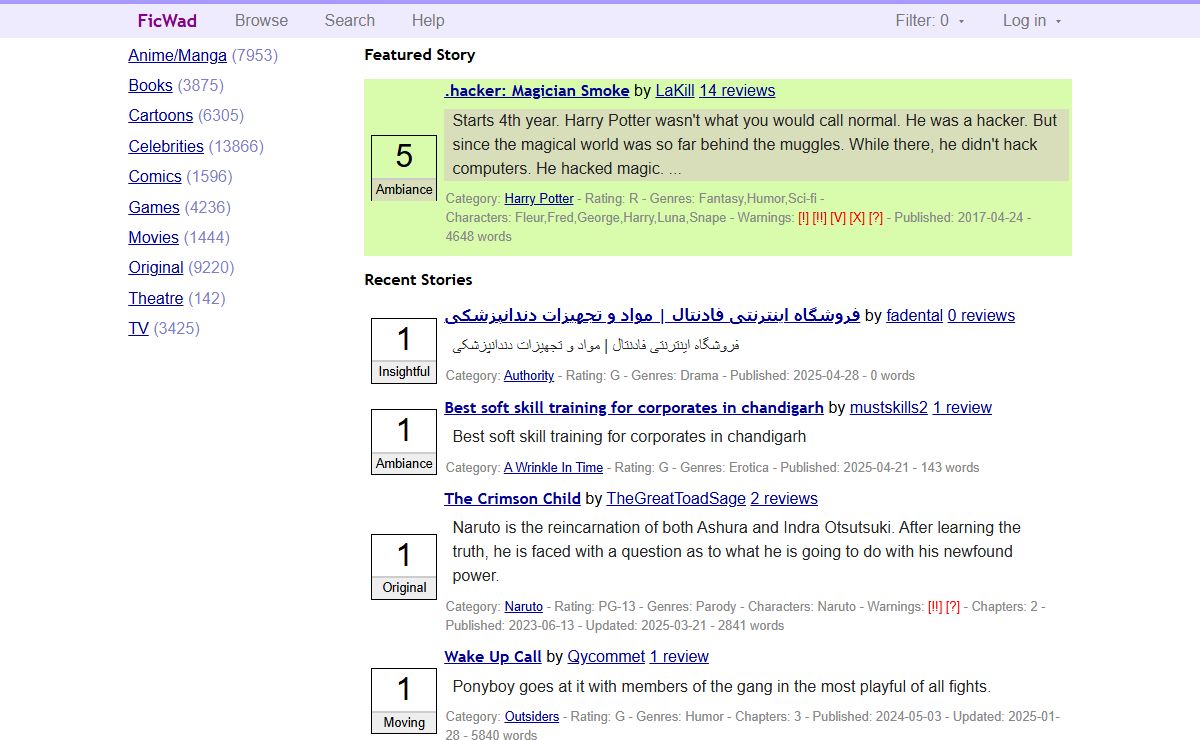1200x740 pixels.
Task: Browse the Celebrities category
Action: pyautogui.click(x=165, y=146)
